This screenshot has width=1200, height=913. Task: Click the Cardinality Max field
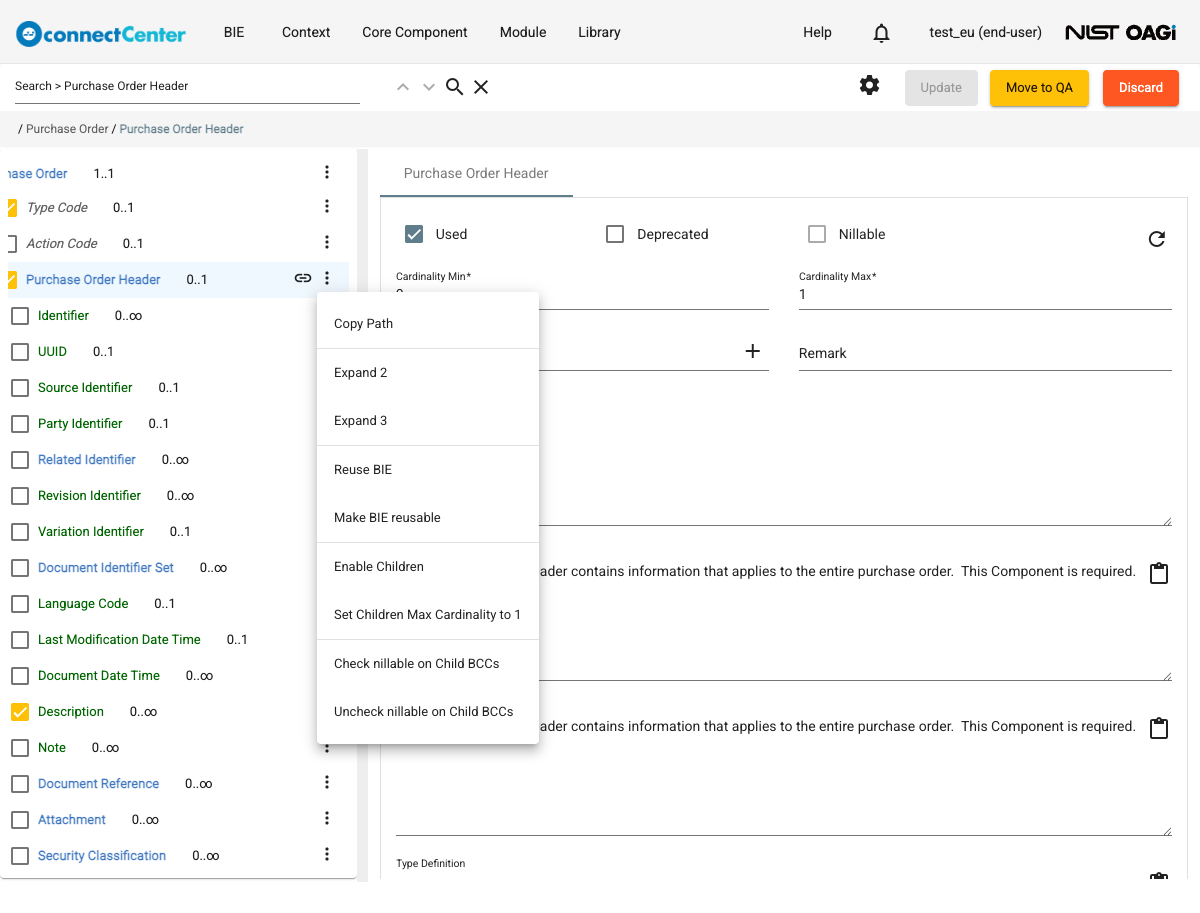pyautogui.click(x=985, y=295)
